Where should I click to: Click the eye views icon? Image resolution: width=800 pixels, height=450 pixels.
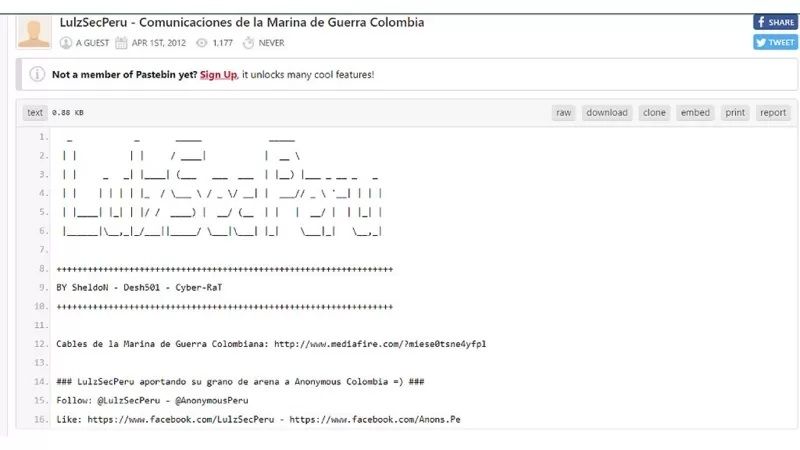coord(201,43)
